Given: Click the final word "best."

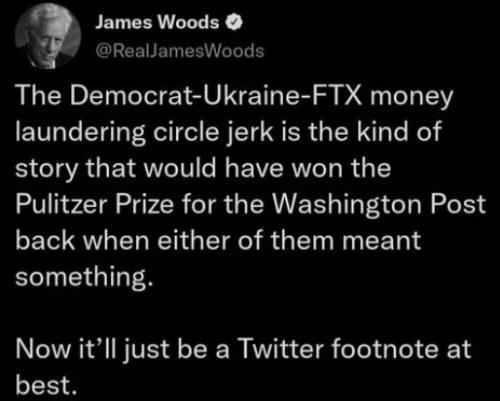Looking at the screenshot, I should coord(43,385).
